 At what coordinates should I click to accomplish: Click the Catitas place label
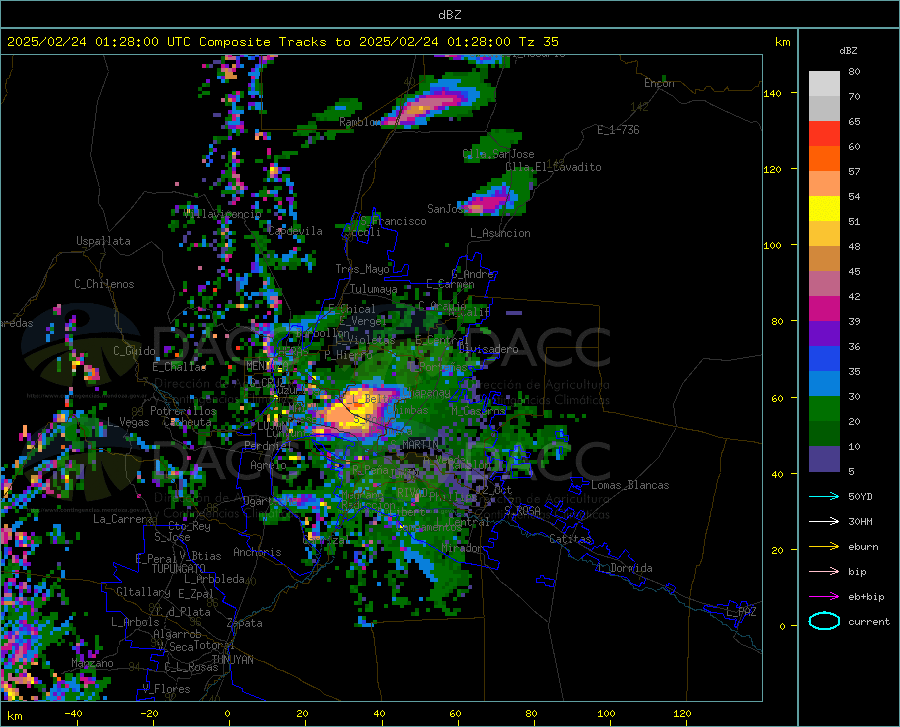570,539
